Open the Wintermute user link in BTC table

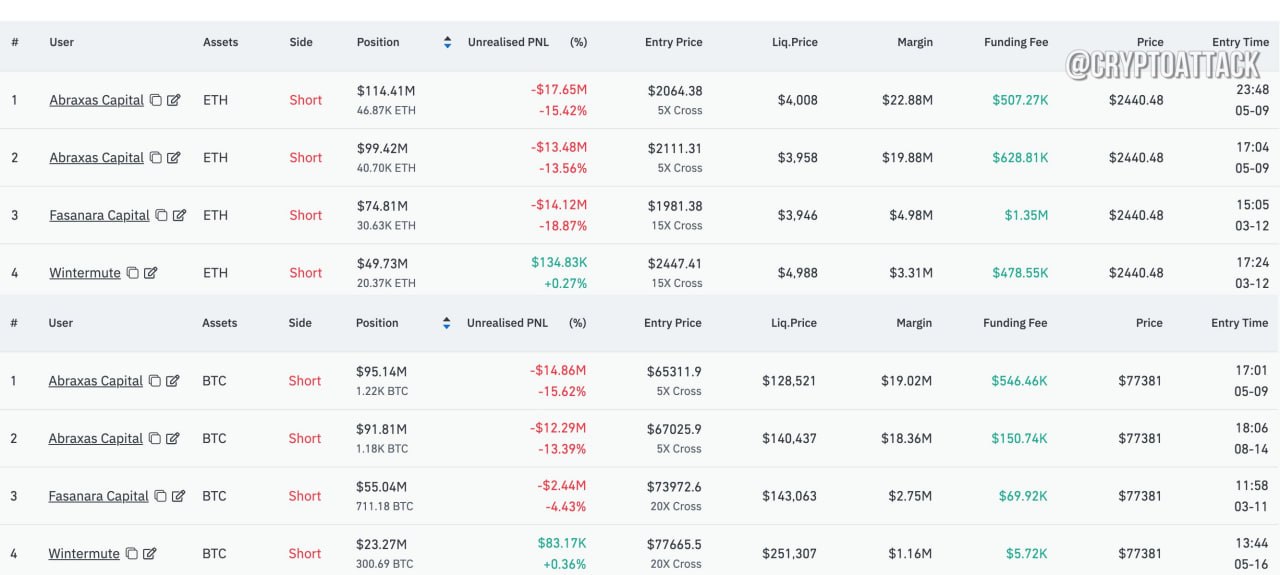[84, 554]
